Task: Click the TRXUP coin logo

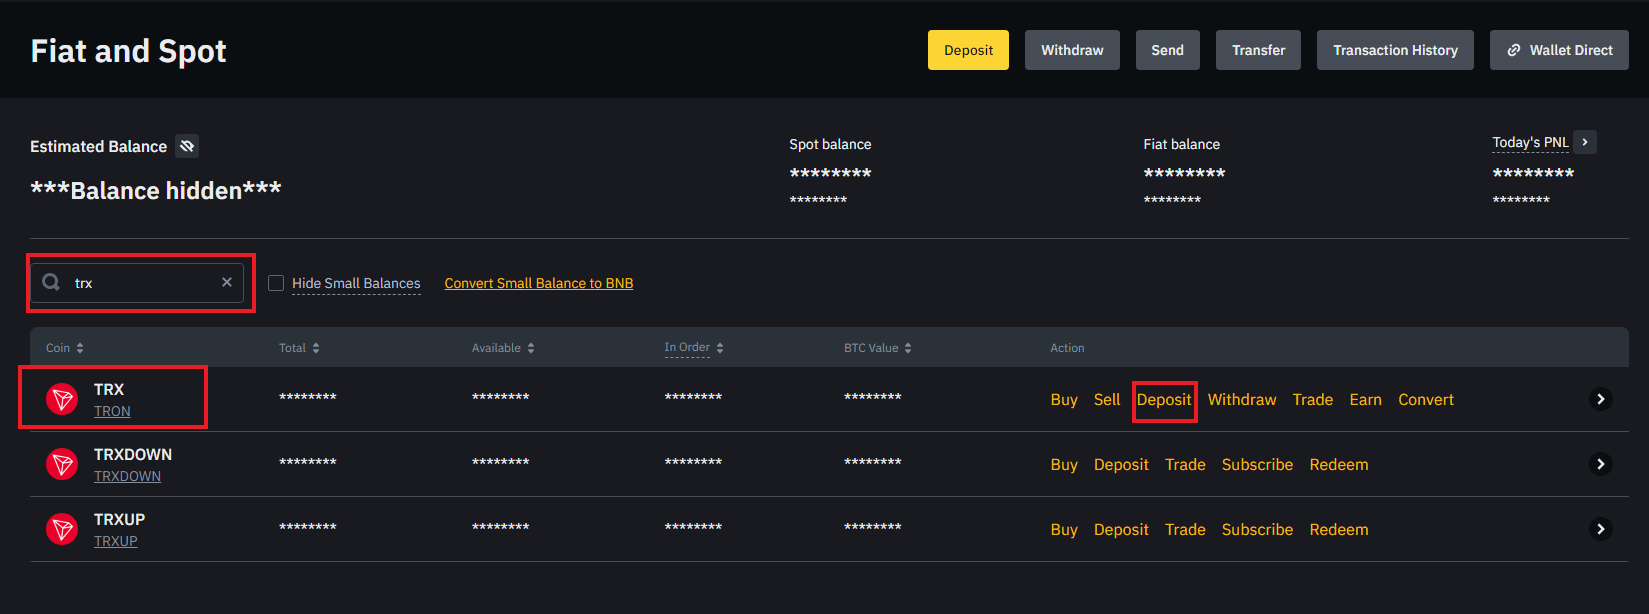Action: click(x=62, y=529)
